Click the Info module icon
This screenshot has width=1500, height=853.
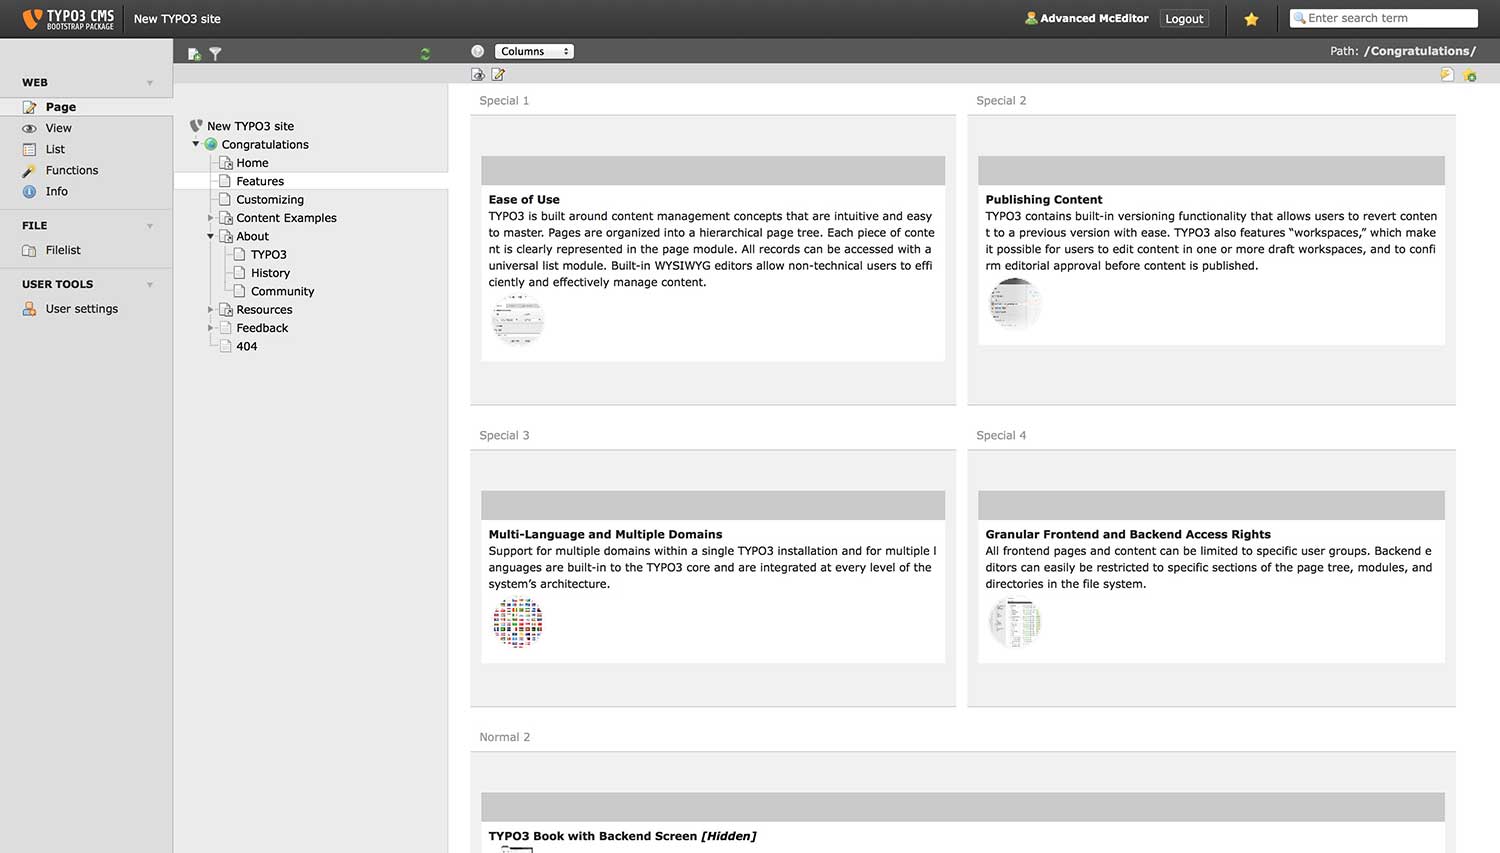(30, 192)
